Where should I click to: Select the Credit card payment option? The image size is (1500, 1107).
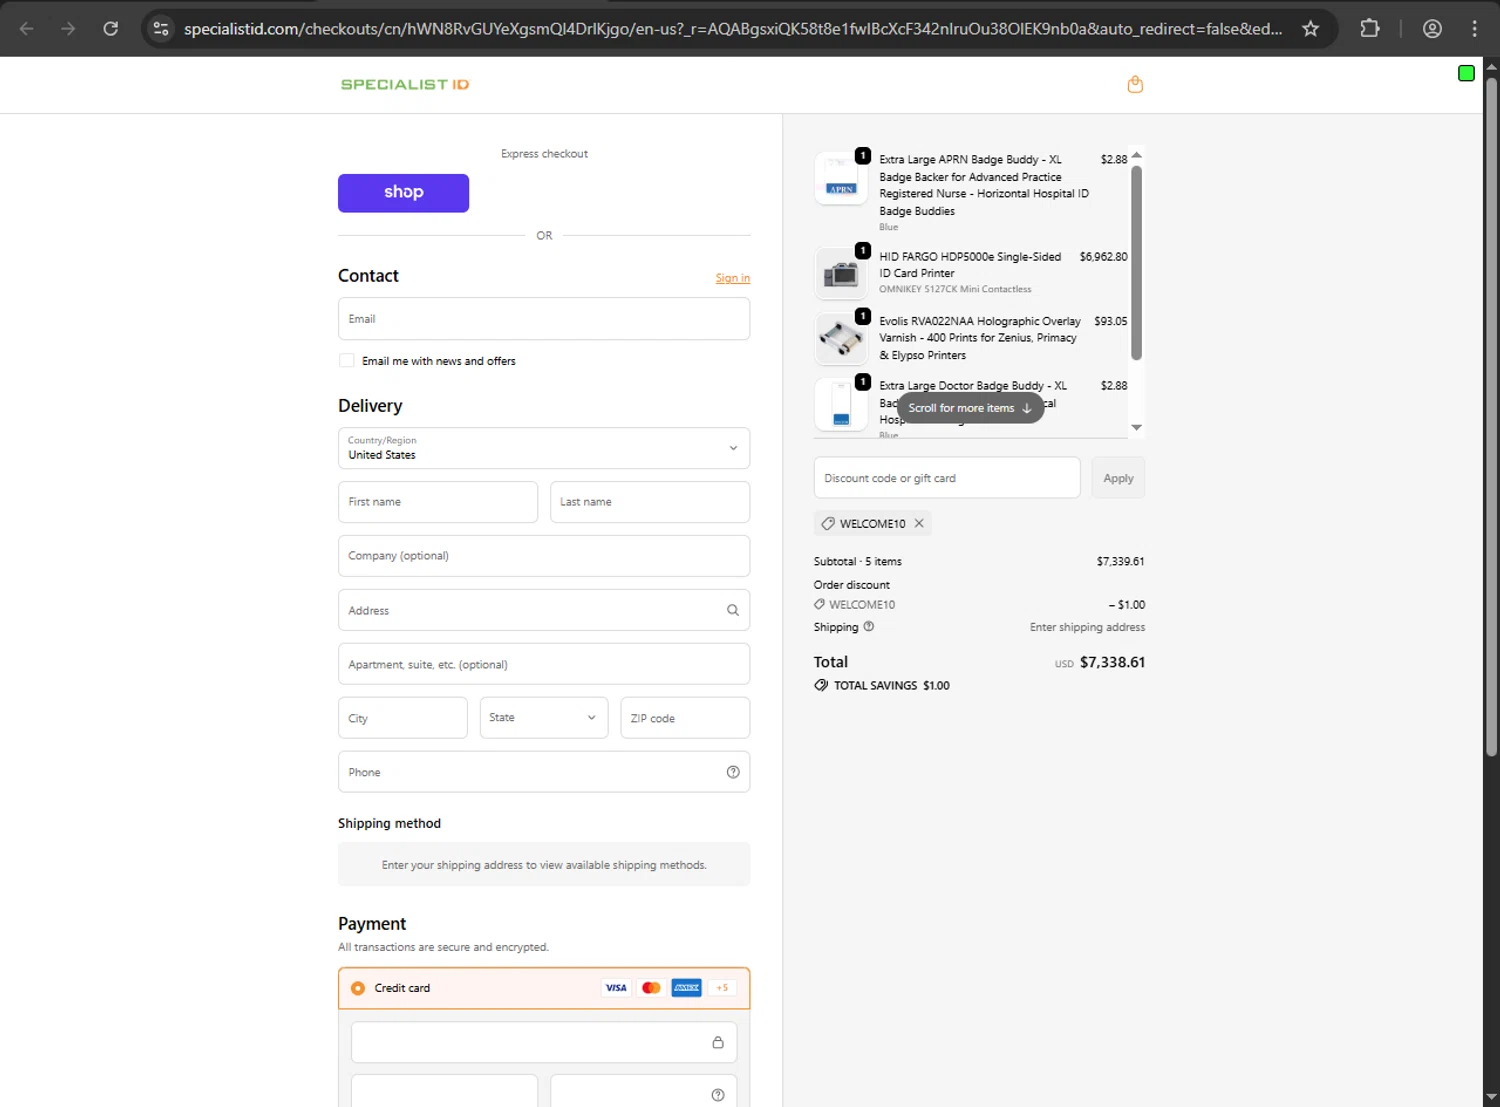[x=358, y=988]
